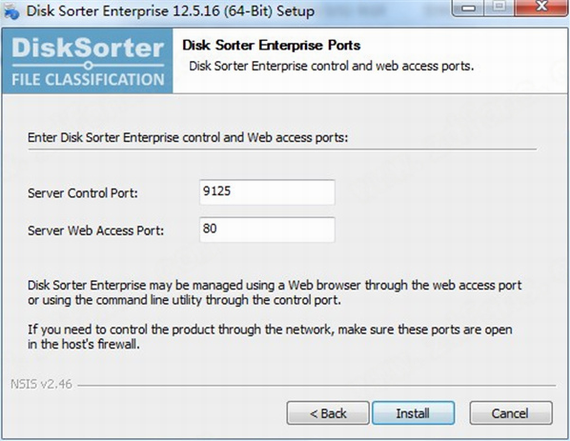
Task: Start installation with the Install button
Action: [x=413, y=413]
